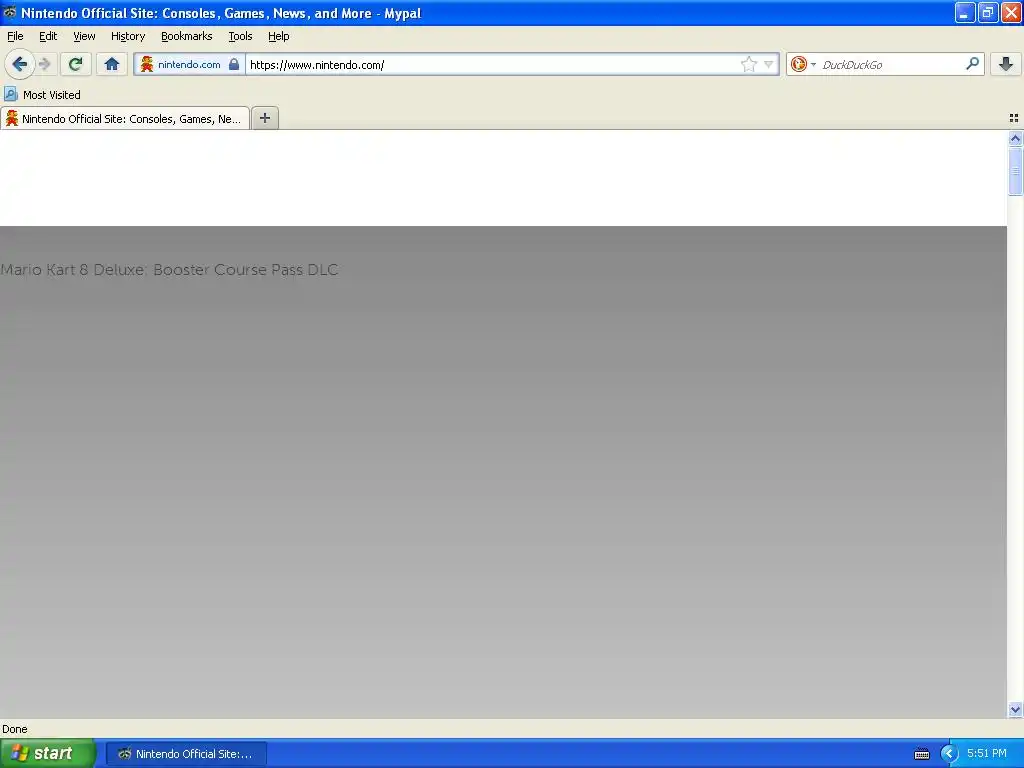1024x768 pixels.
Task: Go back with the Back arrow button
Action: [x=20, y=64]
